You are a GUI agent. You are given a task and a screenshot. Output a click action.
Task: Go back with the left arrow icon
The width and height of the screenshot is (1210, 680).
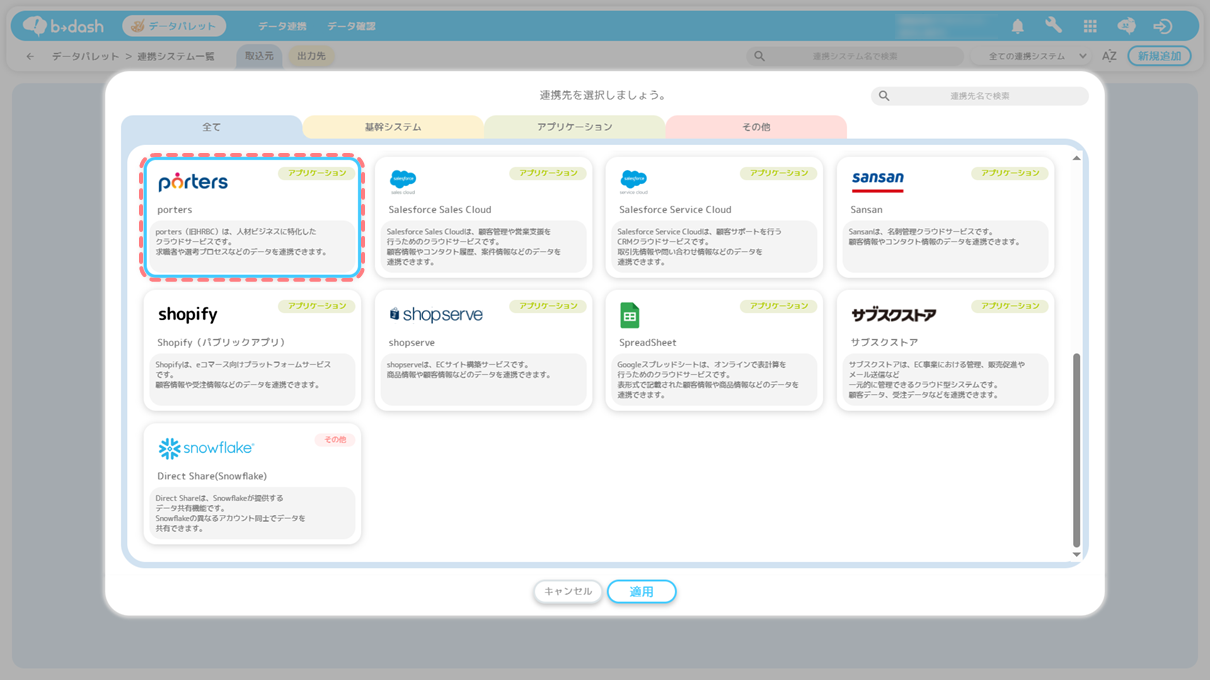click(x=30, y=56)
